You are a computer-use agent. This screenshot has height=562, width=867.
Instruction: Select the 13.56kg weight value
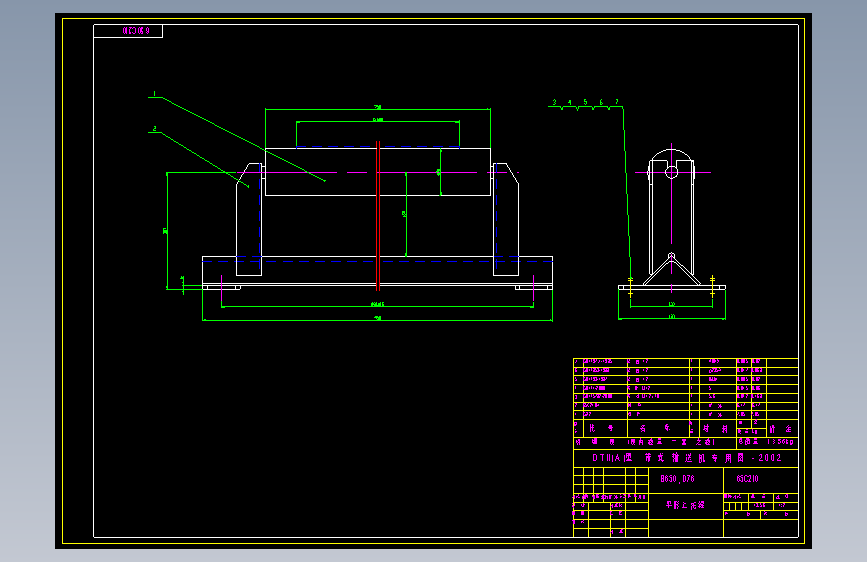[x=780, y=442]
